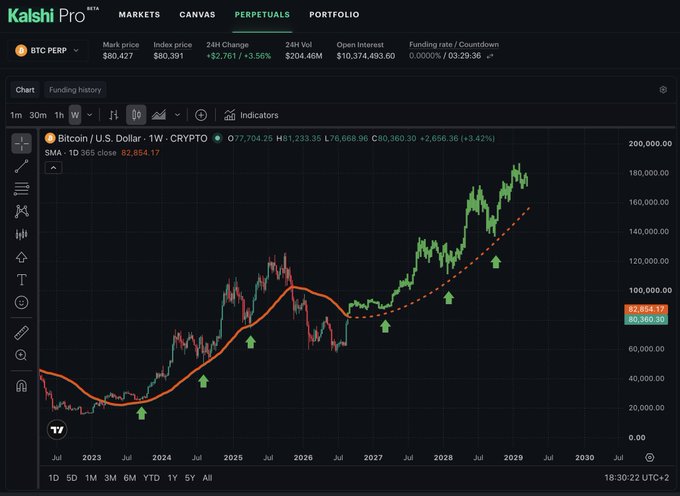Open the chart settings gear
This screenshot has height=496, width=680.
pyautogui.click(x=663, y=90)
